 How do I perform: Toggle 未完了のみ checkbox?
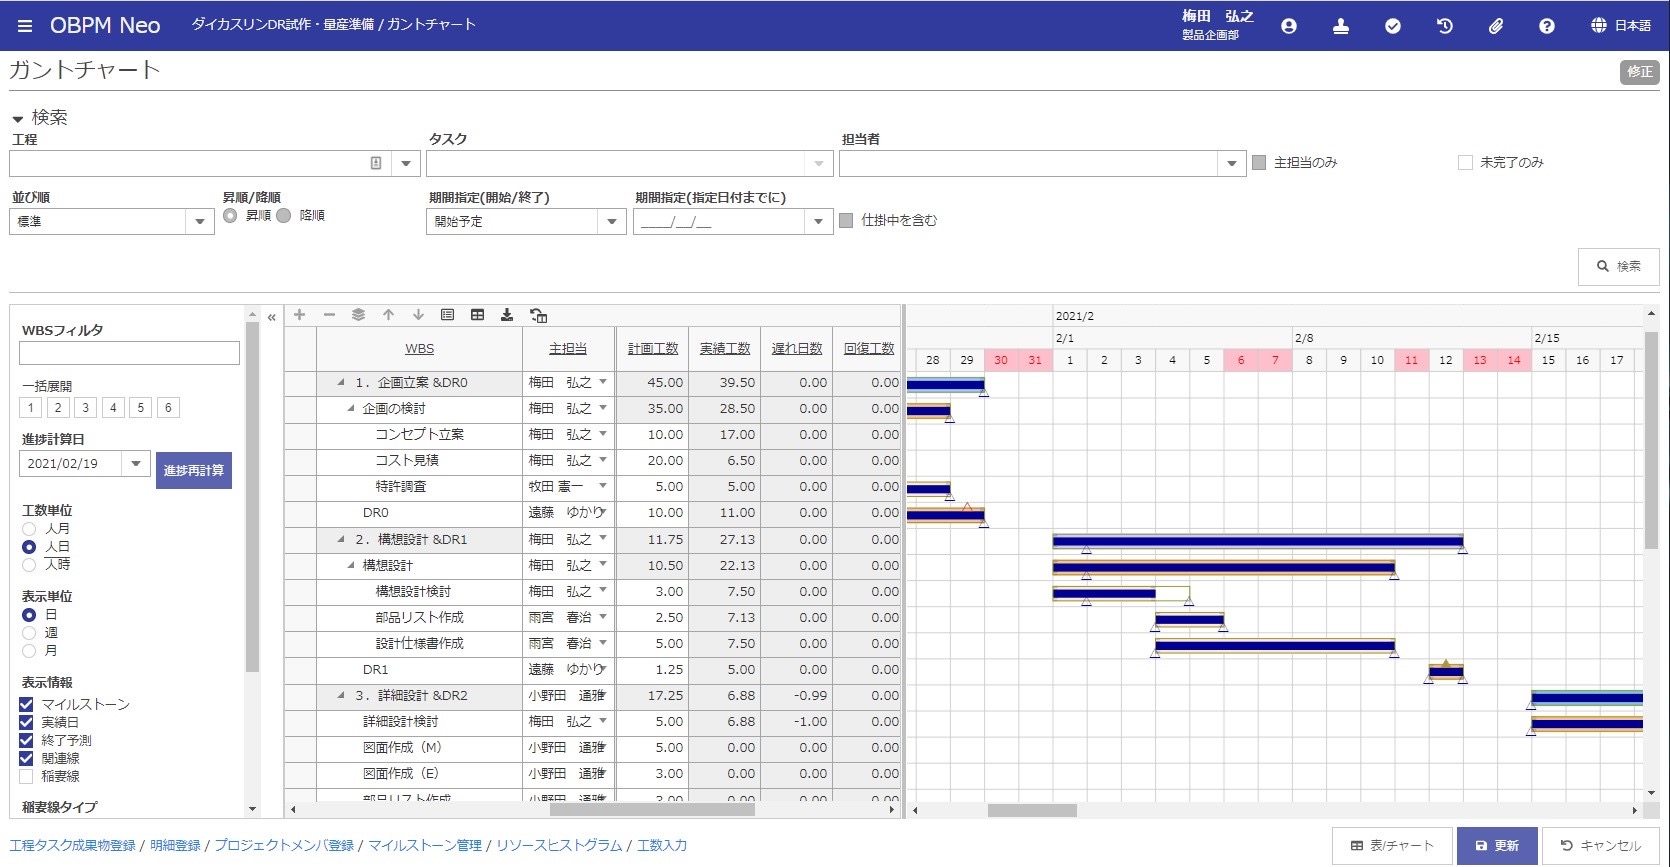pos(1465,162)
